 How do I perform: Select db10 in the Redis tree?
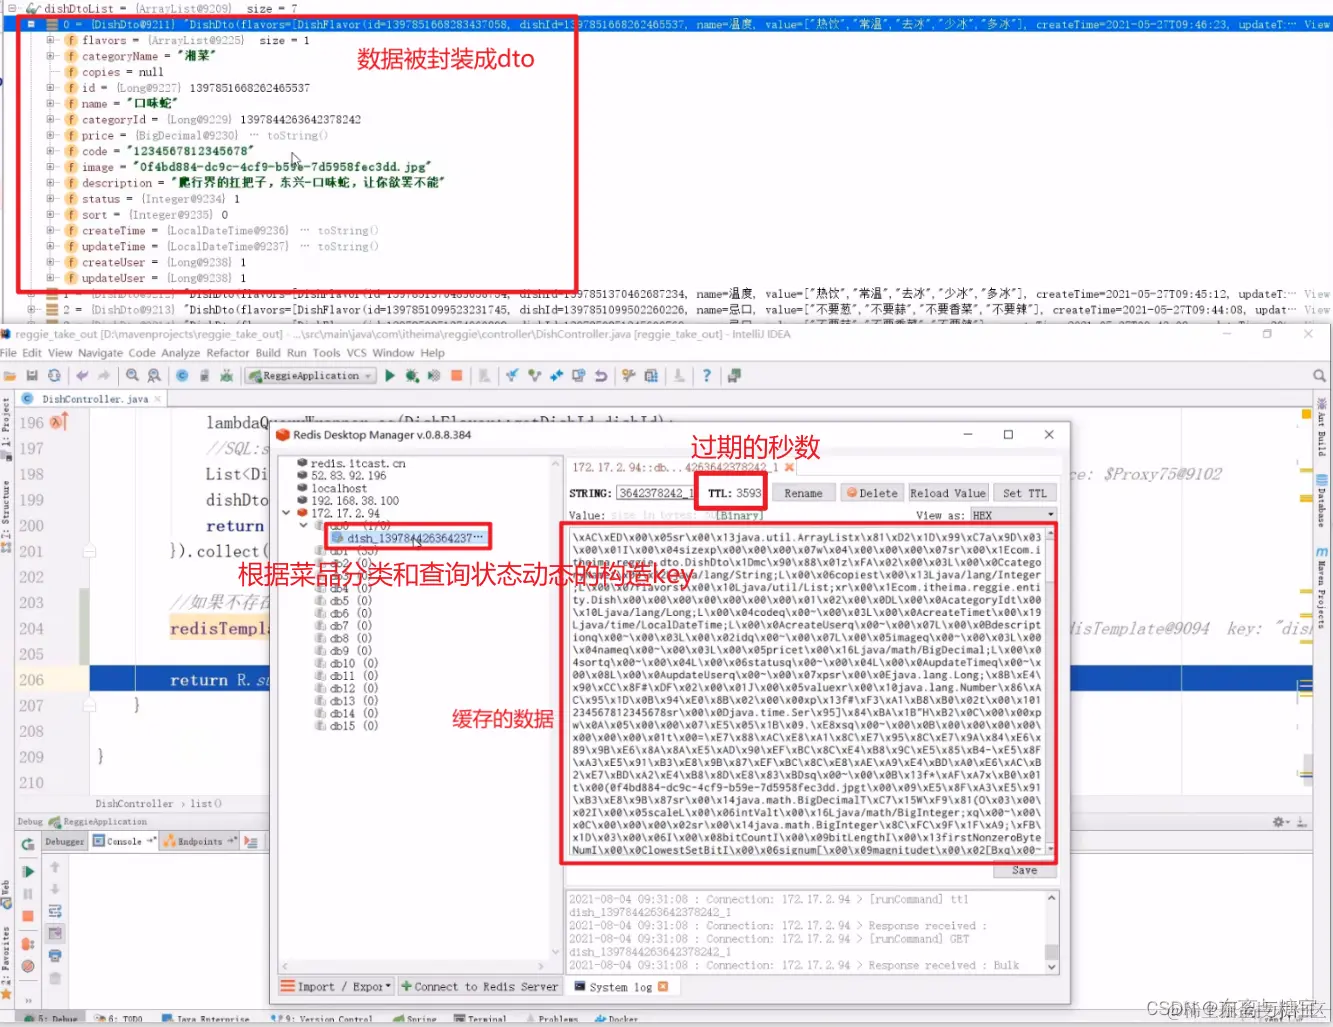tap(346, 664)
